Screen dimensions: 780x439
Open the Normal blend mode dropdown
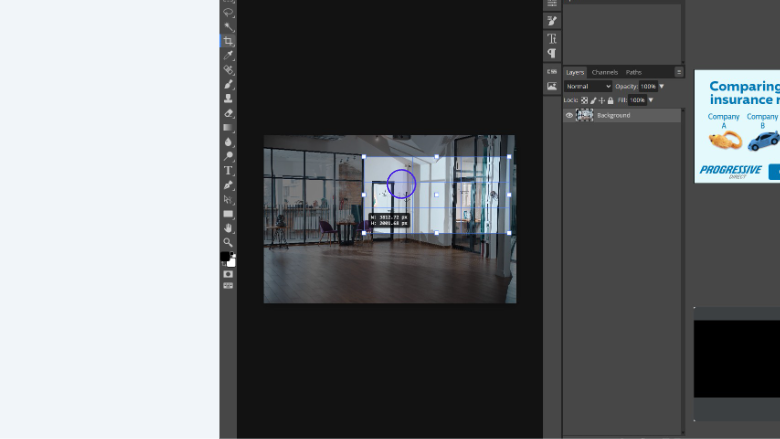(x=588, y=86)
